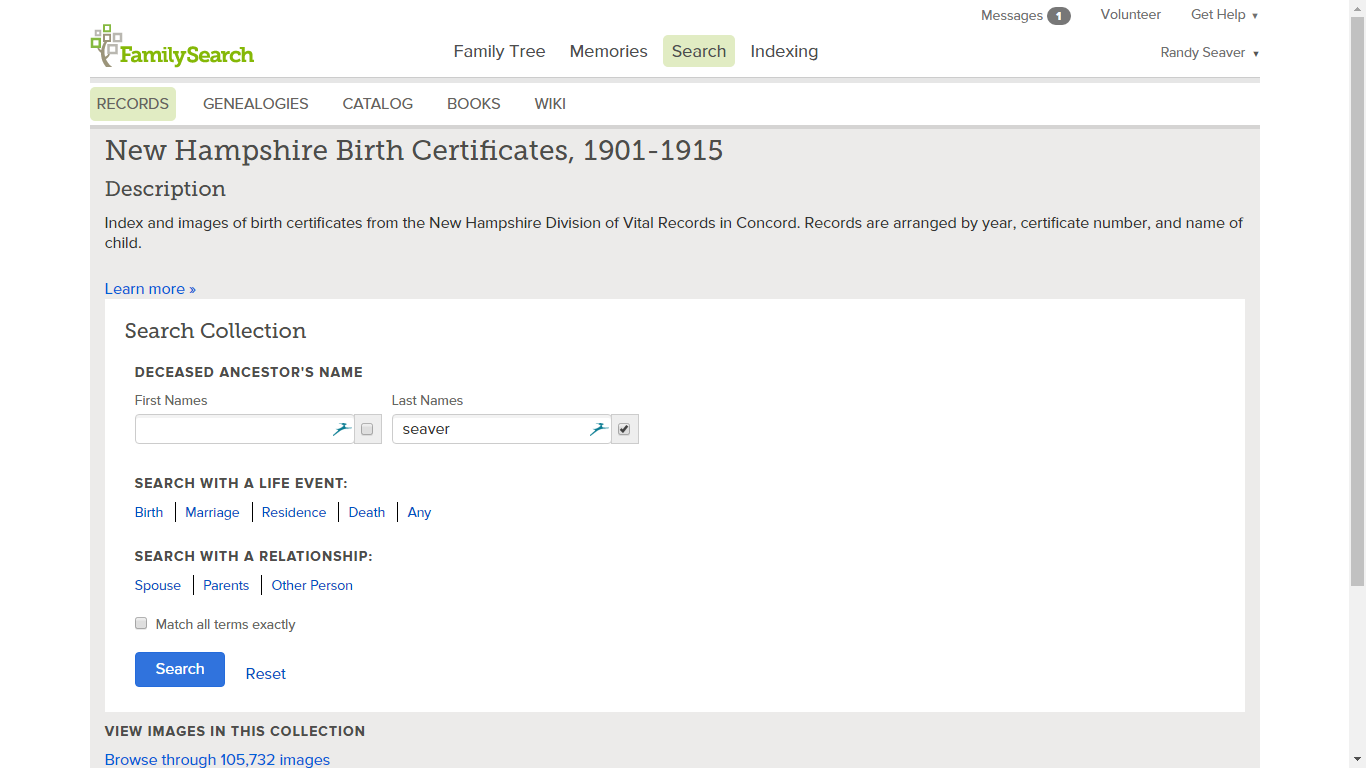Add a Residence life event
The height and width of the screenshot is (768, 1366).
point(294,512)
